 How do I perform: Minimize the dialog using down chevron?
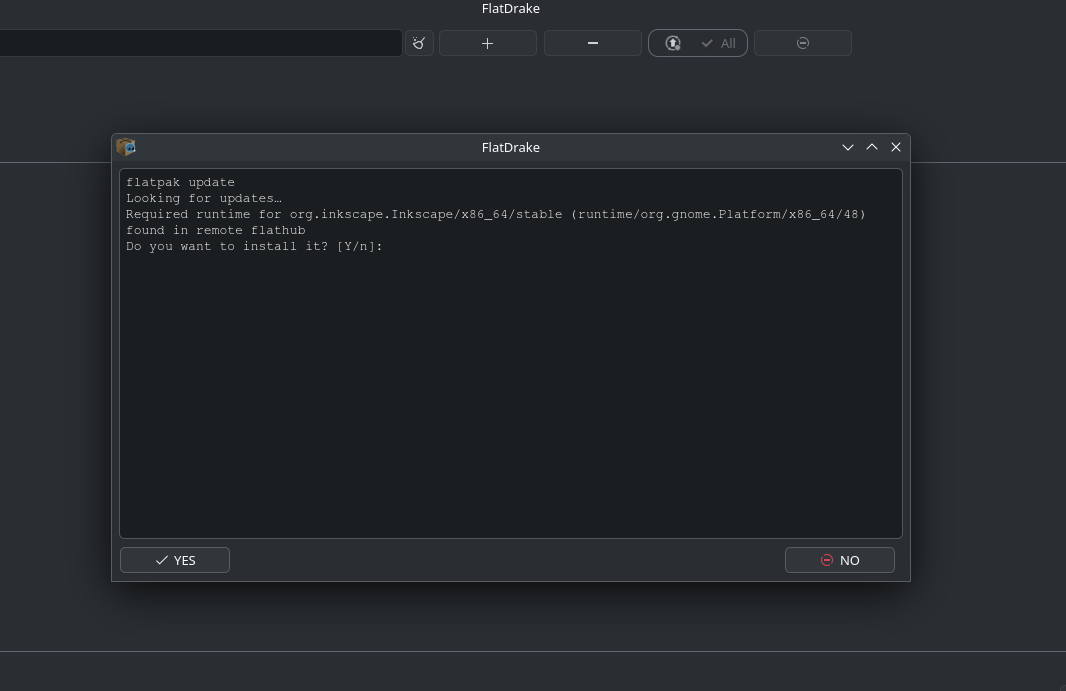coord(848,148)
